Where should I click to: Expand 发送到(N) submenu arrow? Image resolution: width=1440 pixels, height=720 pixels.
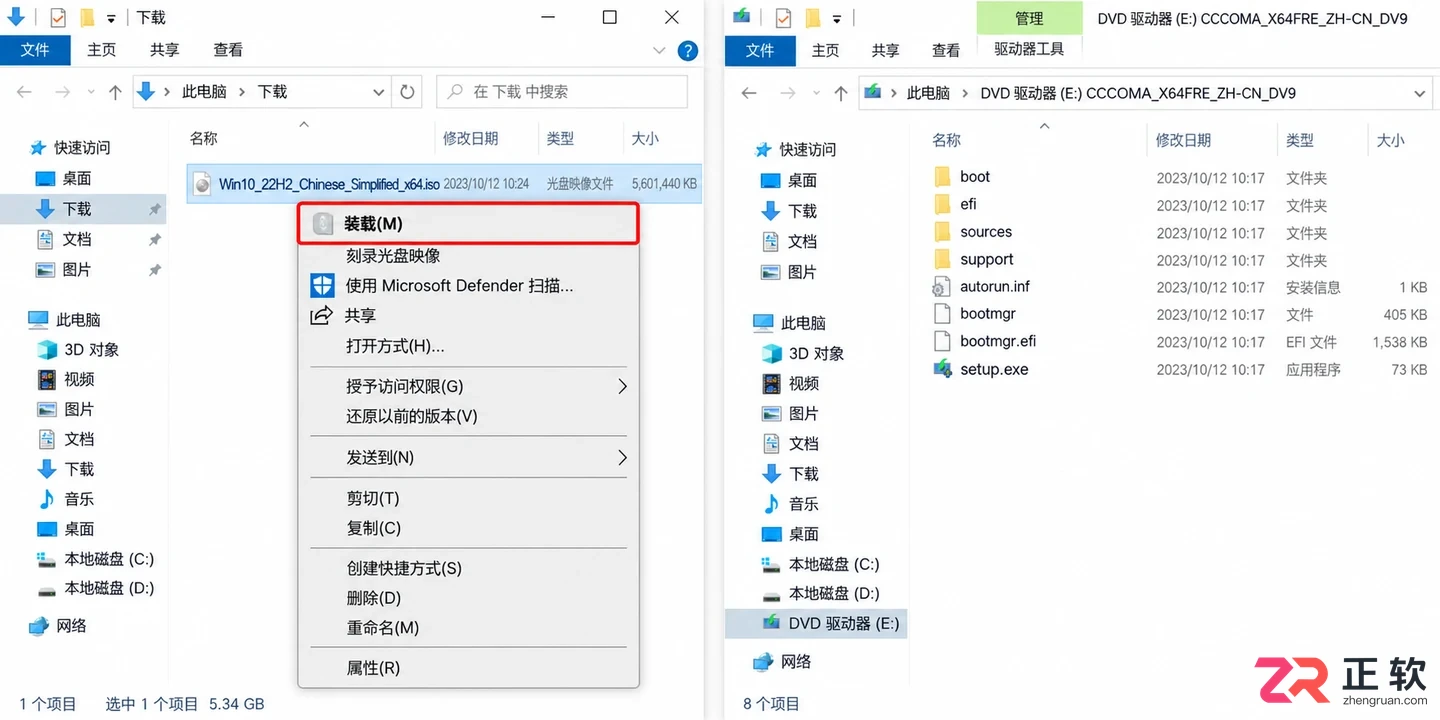(622, 457)
